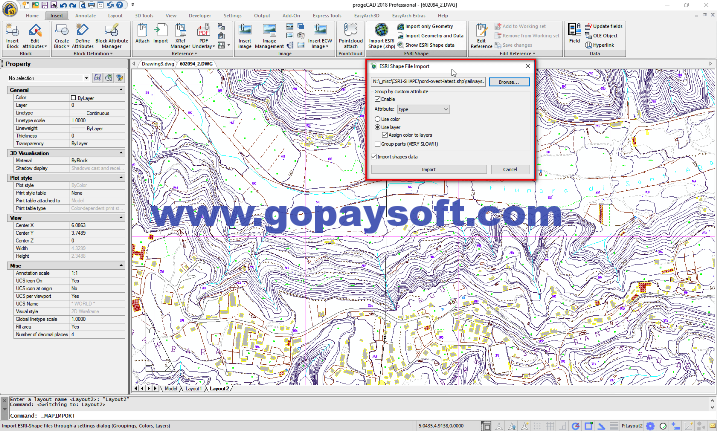Image resolution: width=717 pixels, height=431 pixels.
Task: Click the Insert ECW Image tool
Action: pos(320,36)
